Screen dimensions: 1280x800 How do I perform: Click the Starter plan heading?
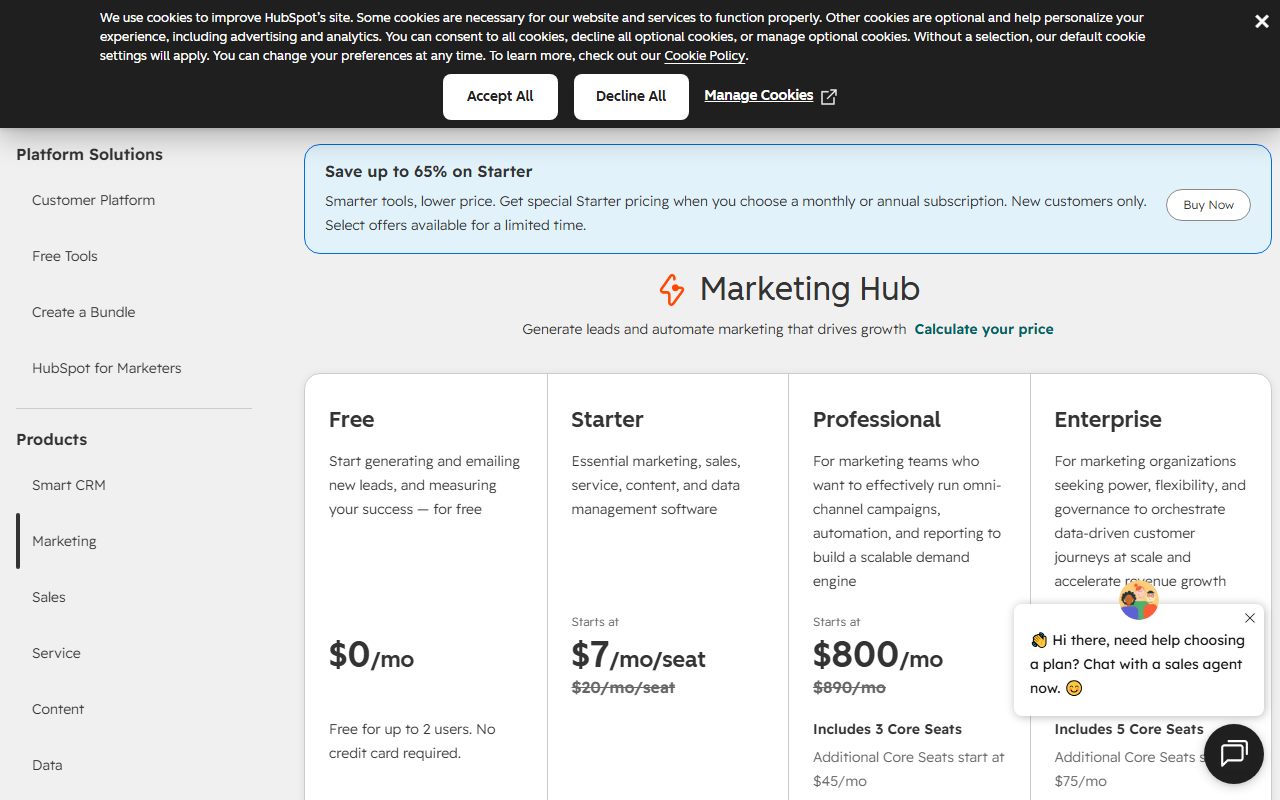[607, 419]
